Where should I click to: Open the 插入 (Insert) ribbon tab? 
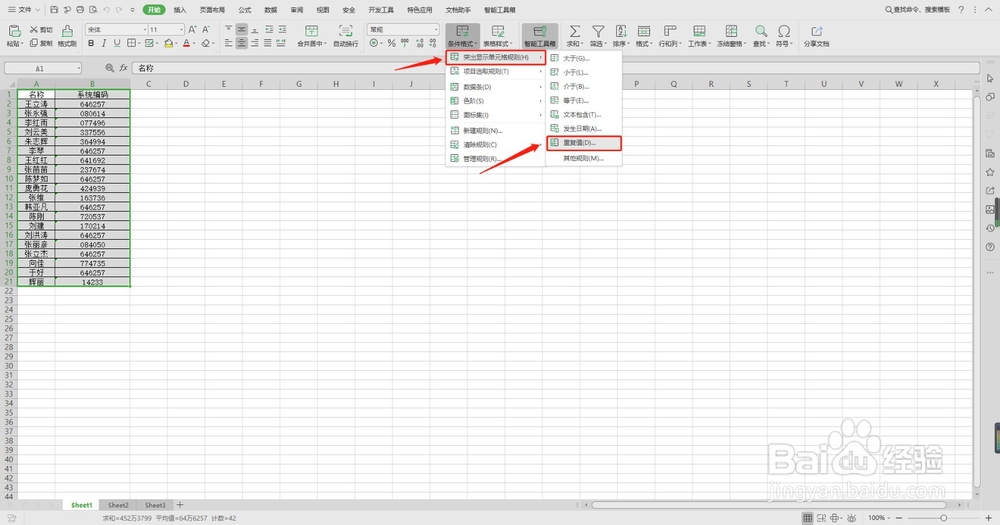[180, 10]
